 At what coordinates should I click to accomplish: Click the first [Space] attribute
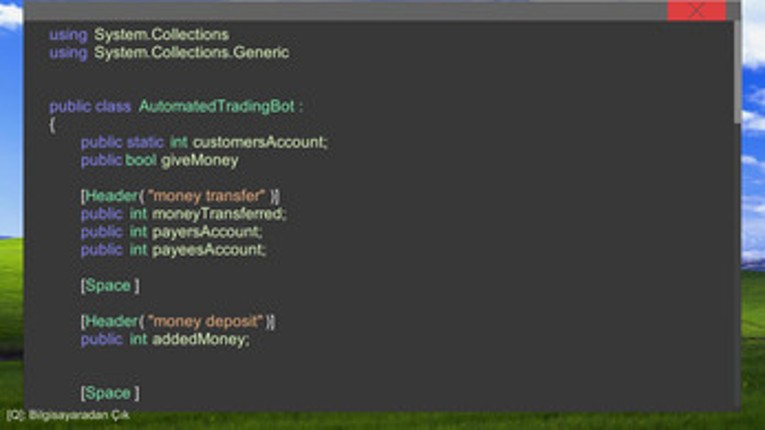pos(109,286)
